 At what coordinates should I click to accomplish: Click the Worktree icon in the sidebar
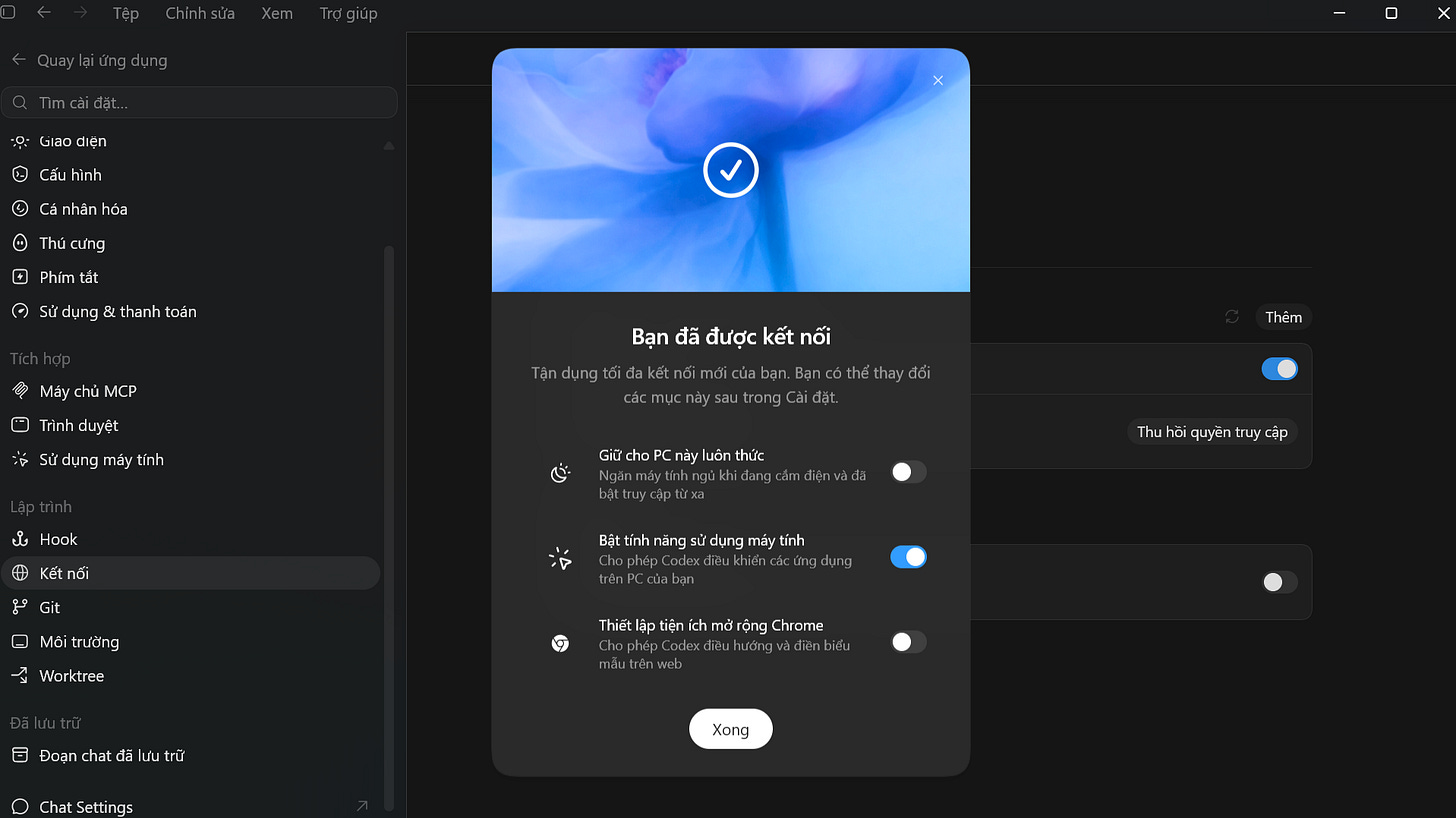click(20, 676)
